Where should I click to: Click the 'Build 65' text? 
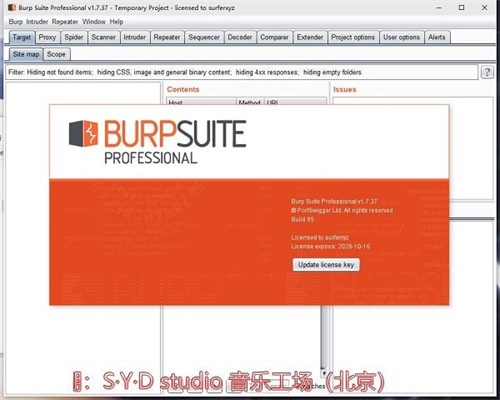[302, 219]
